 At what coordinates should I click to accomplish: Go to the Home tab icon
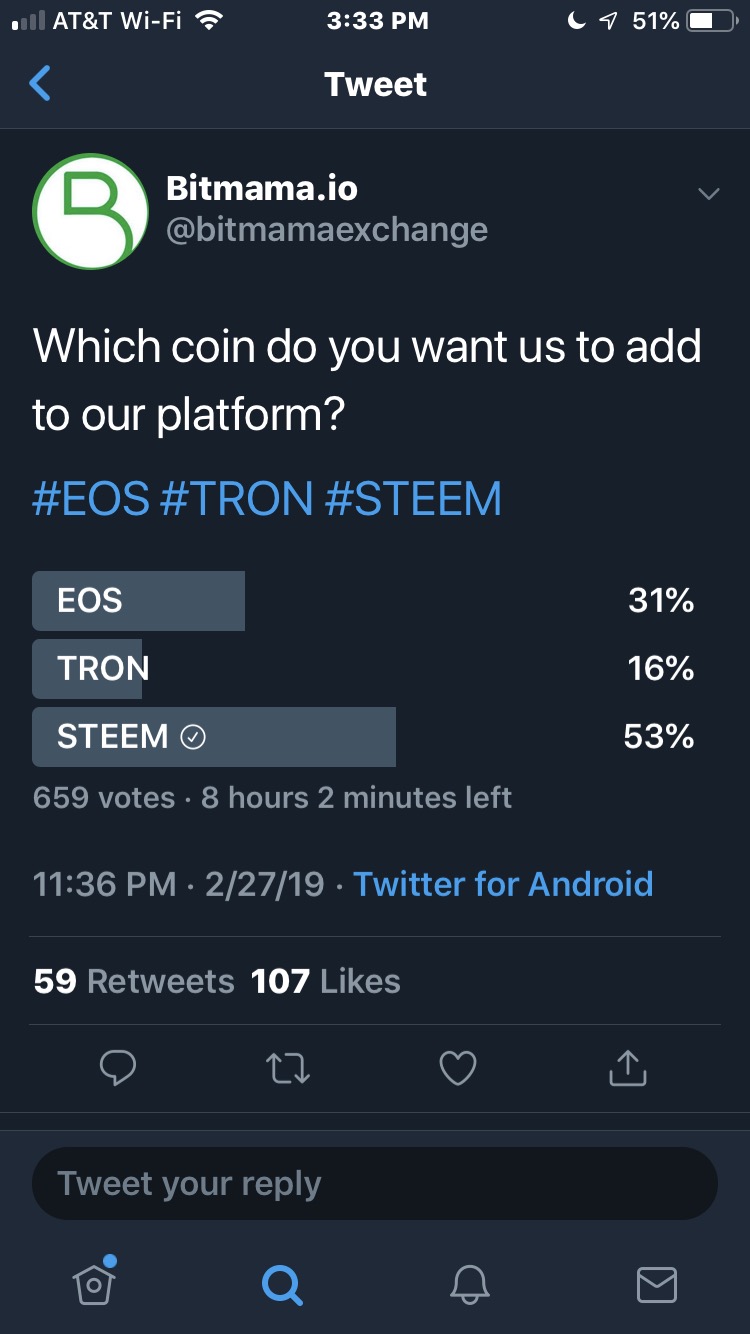(x=94, y=1283)
